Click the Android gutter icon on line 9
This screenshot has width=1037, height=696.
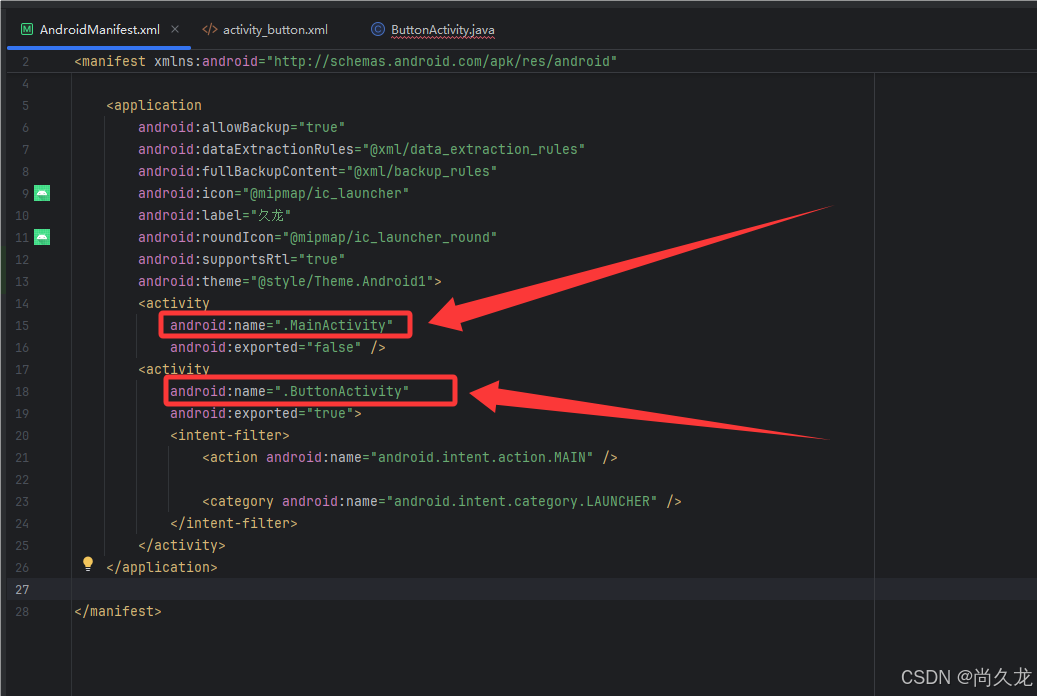tap(42, 193)
